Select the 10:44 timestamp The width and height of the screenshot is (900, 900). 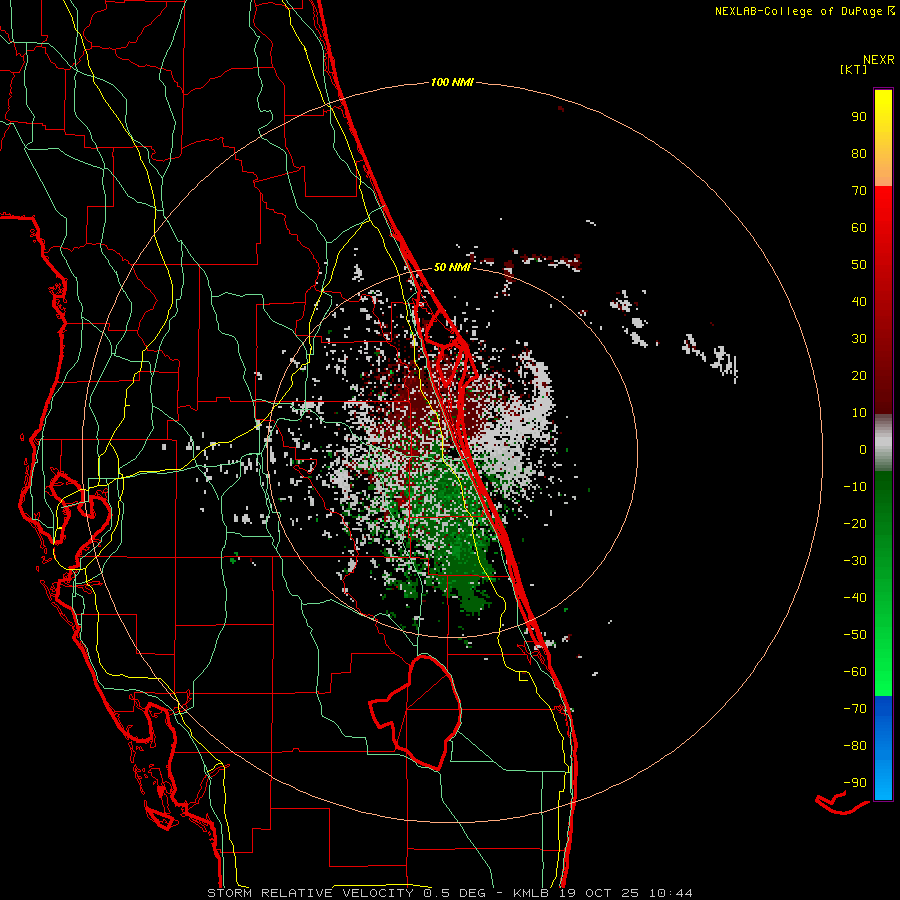coord(671,893)
